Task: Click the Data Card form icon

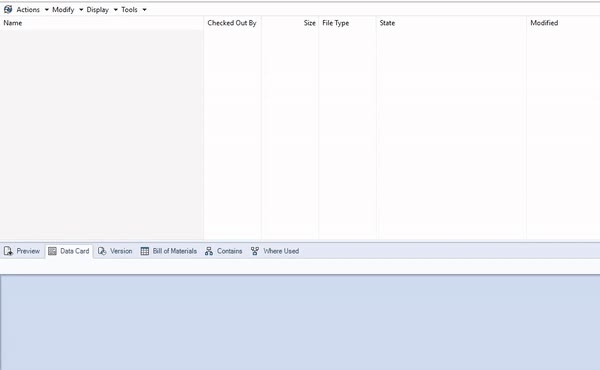Action: click(52, 251)
